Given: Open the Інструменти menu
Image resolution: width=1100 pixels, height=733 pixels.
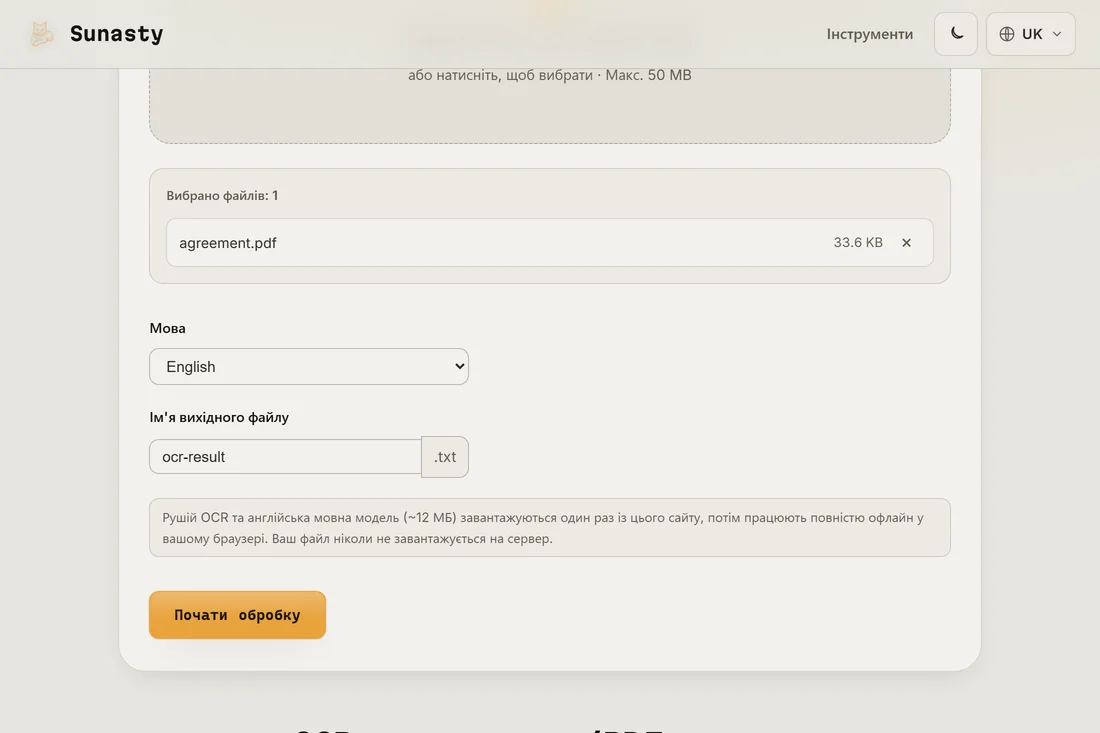Looking at the screenshot, I should 869,34.
